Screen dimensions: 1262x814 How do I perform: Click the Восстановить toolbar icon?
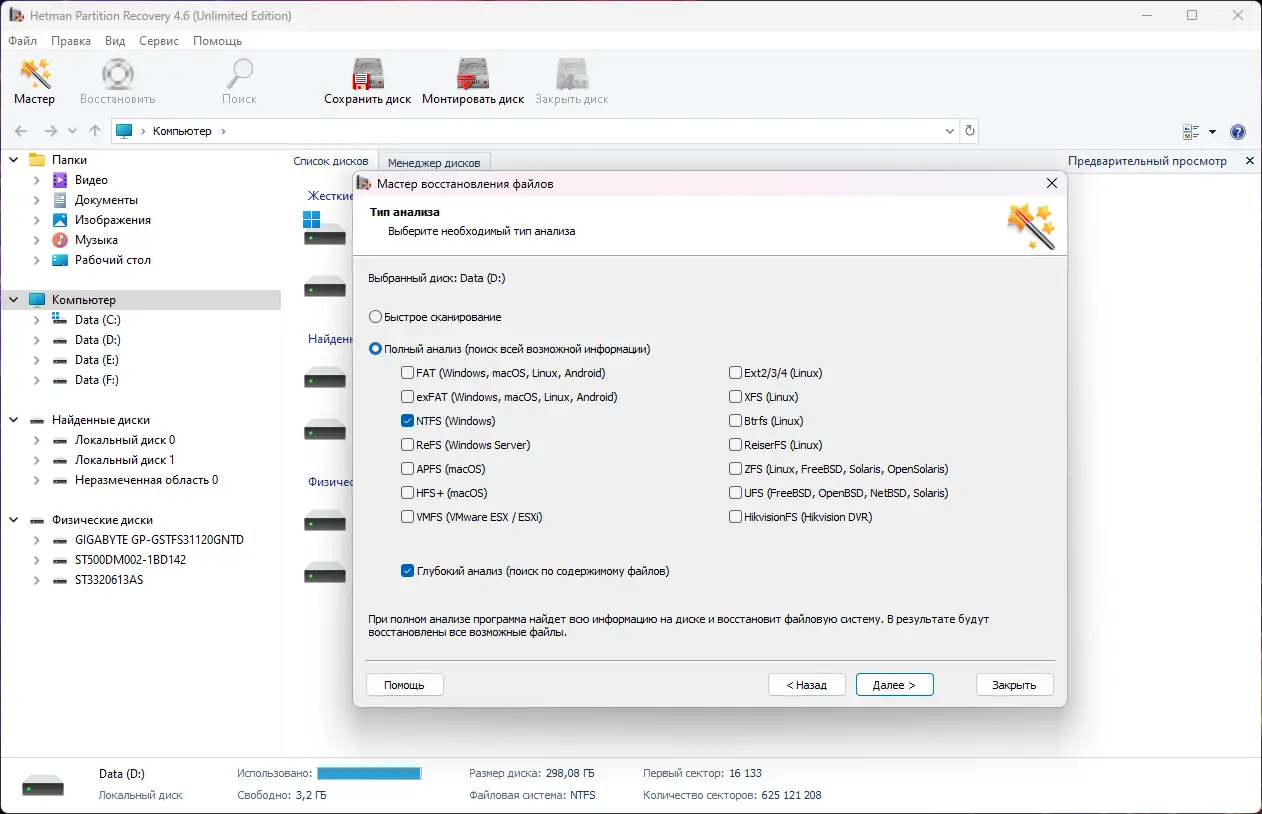[x=118, y=75]
